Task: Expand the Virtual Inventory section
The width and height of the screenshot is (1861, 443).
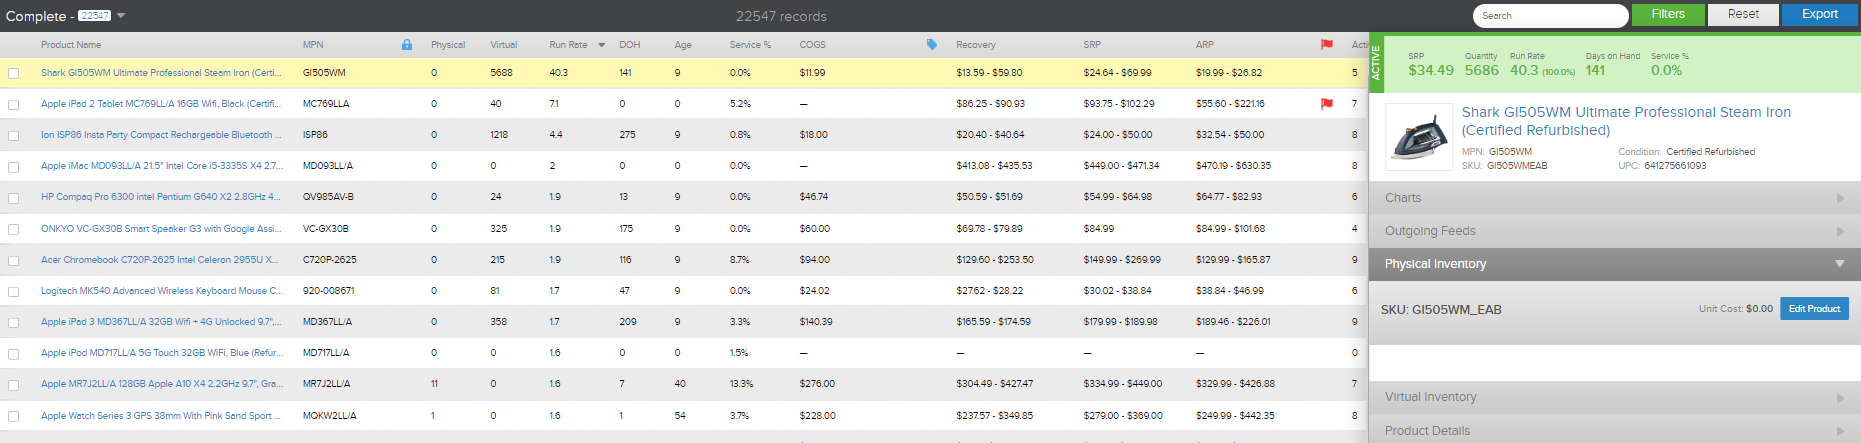Action: click(x=1615, y=397)
